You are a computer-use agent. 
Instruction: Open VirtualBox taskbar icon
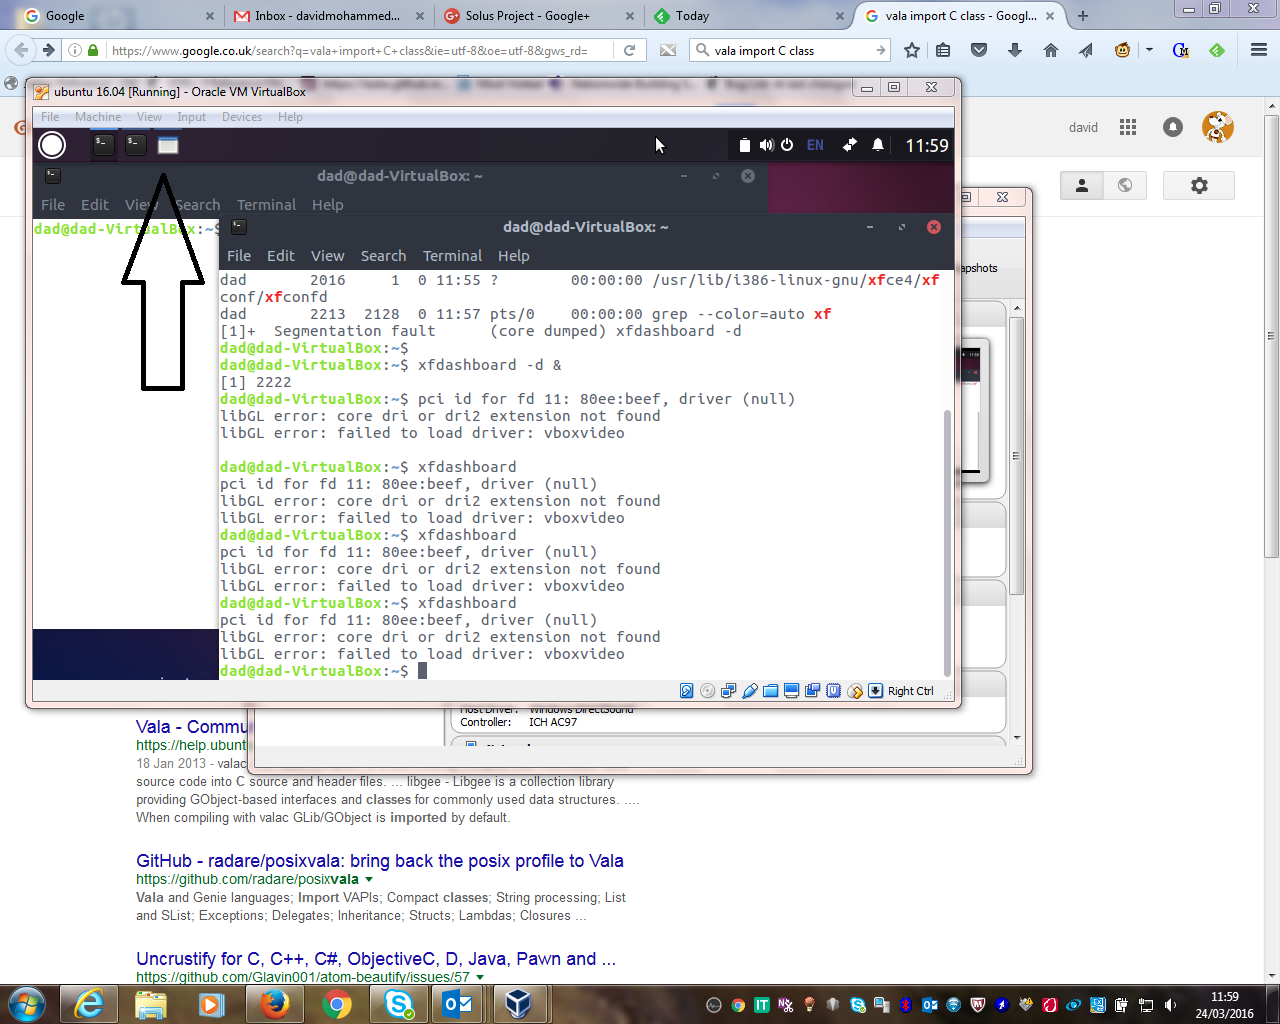coord(519,1003)
